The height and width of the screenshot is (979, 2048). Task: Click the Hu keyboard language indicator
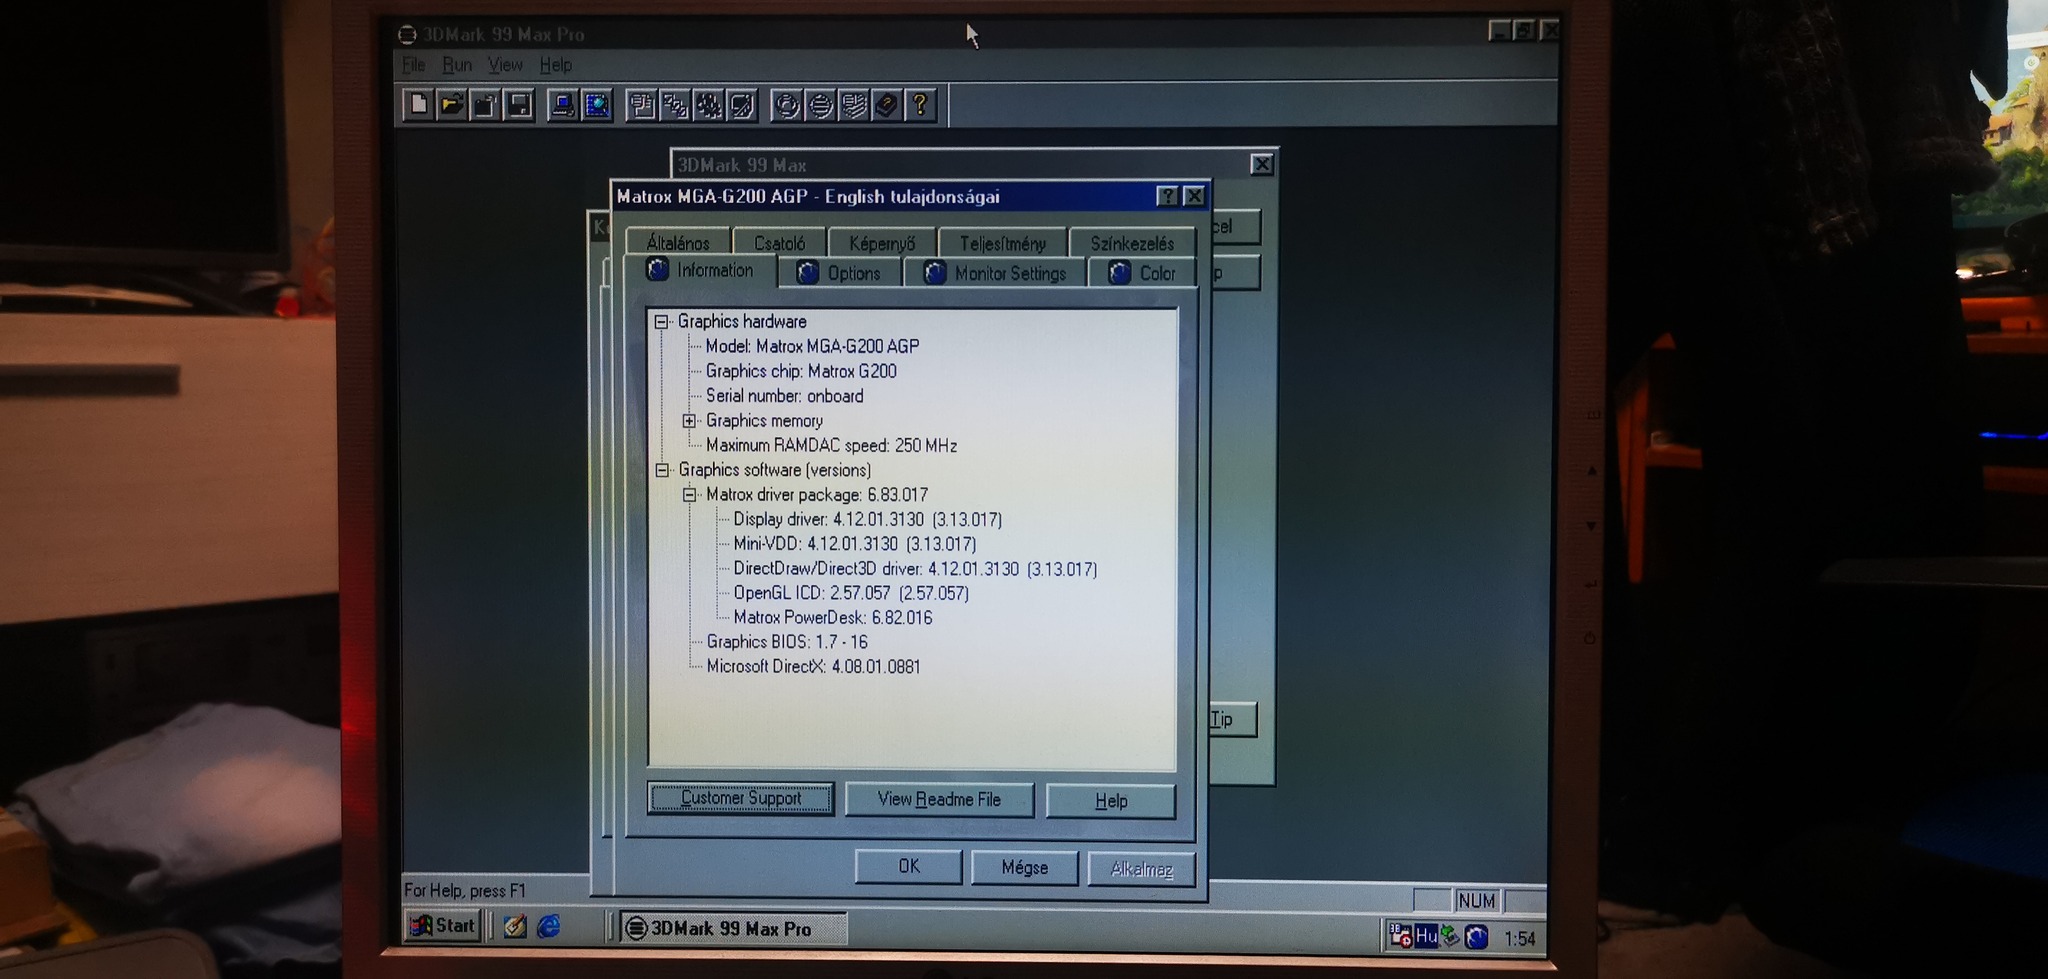(x=1426, y=936)
